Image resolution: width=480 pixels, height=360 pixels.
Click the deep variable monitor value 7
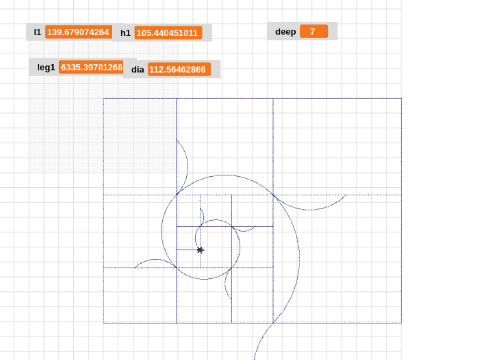tap(314, 31)
